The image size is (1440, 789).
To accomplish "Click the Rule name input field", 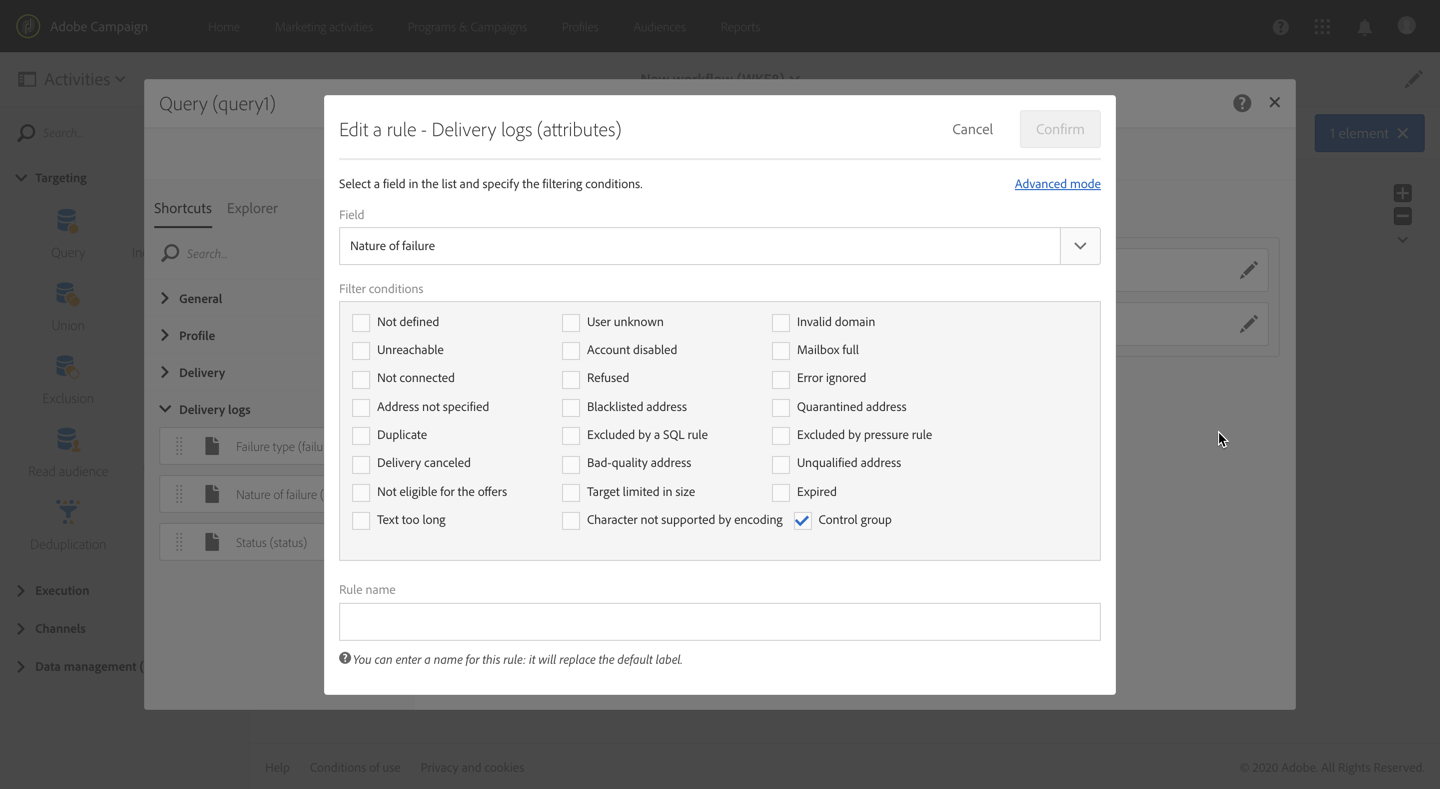I will click(719, 621).
